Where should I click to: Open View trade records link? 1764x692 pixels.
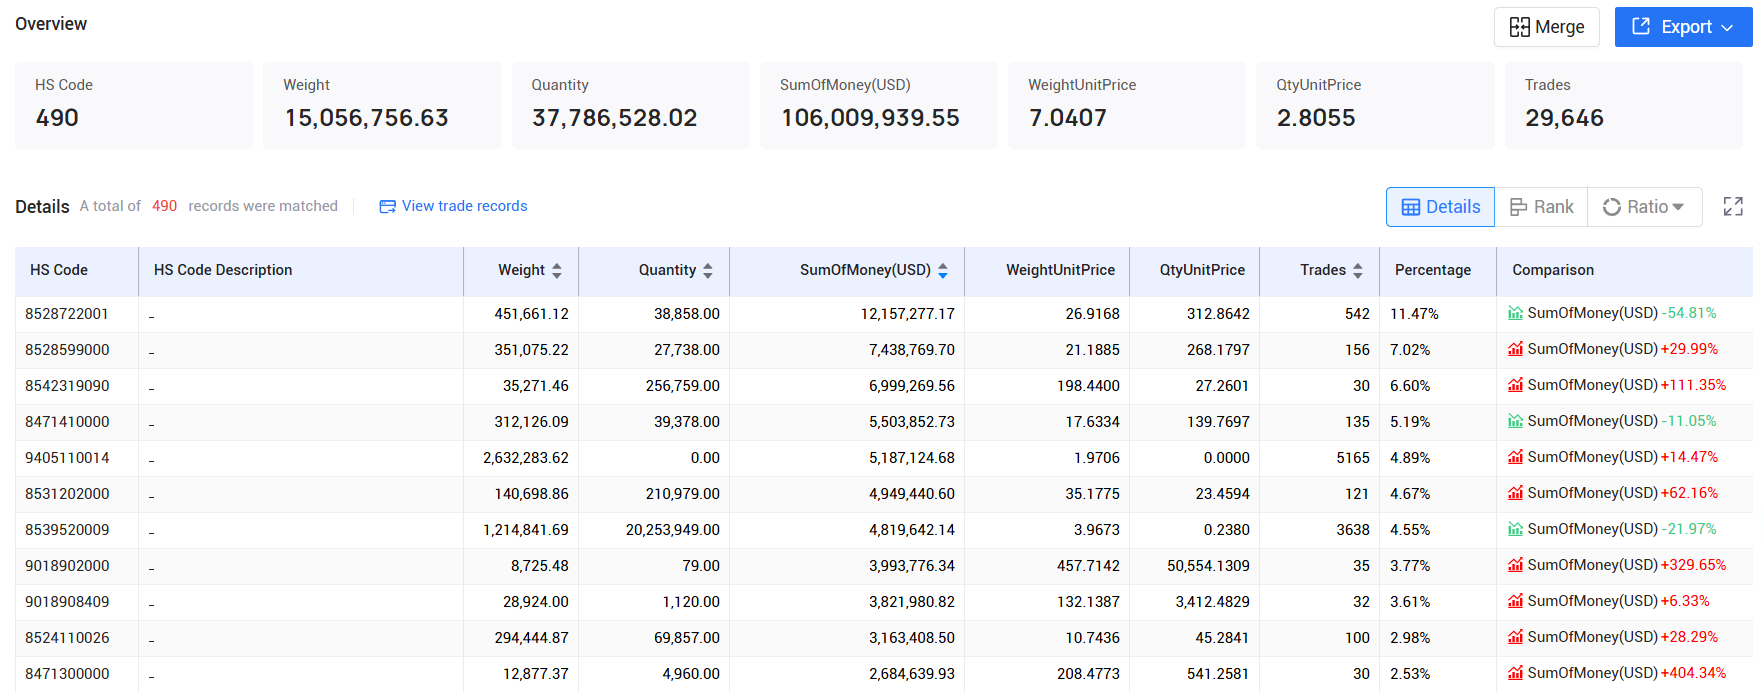(x=464, y=206)
